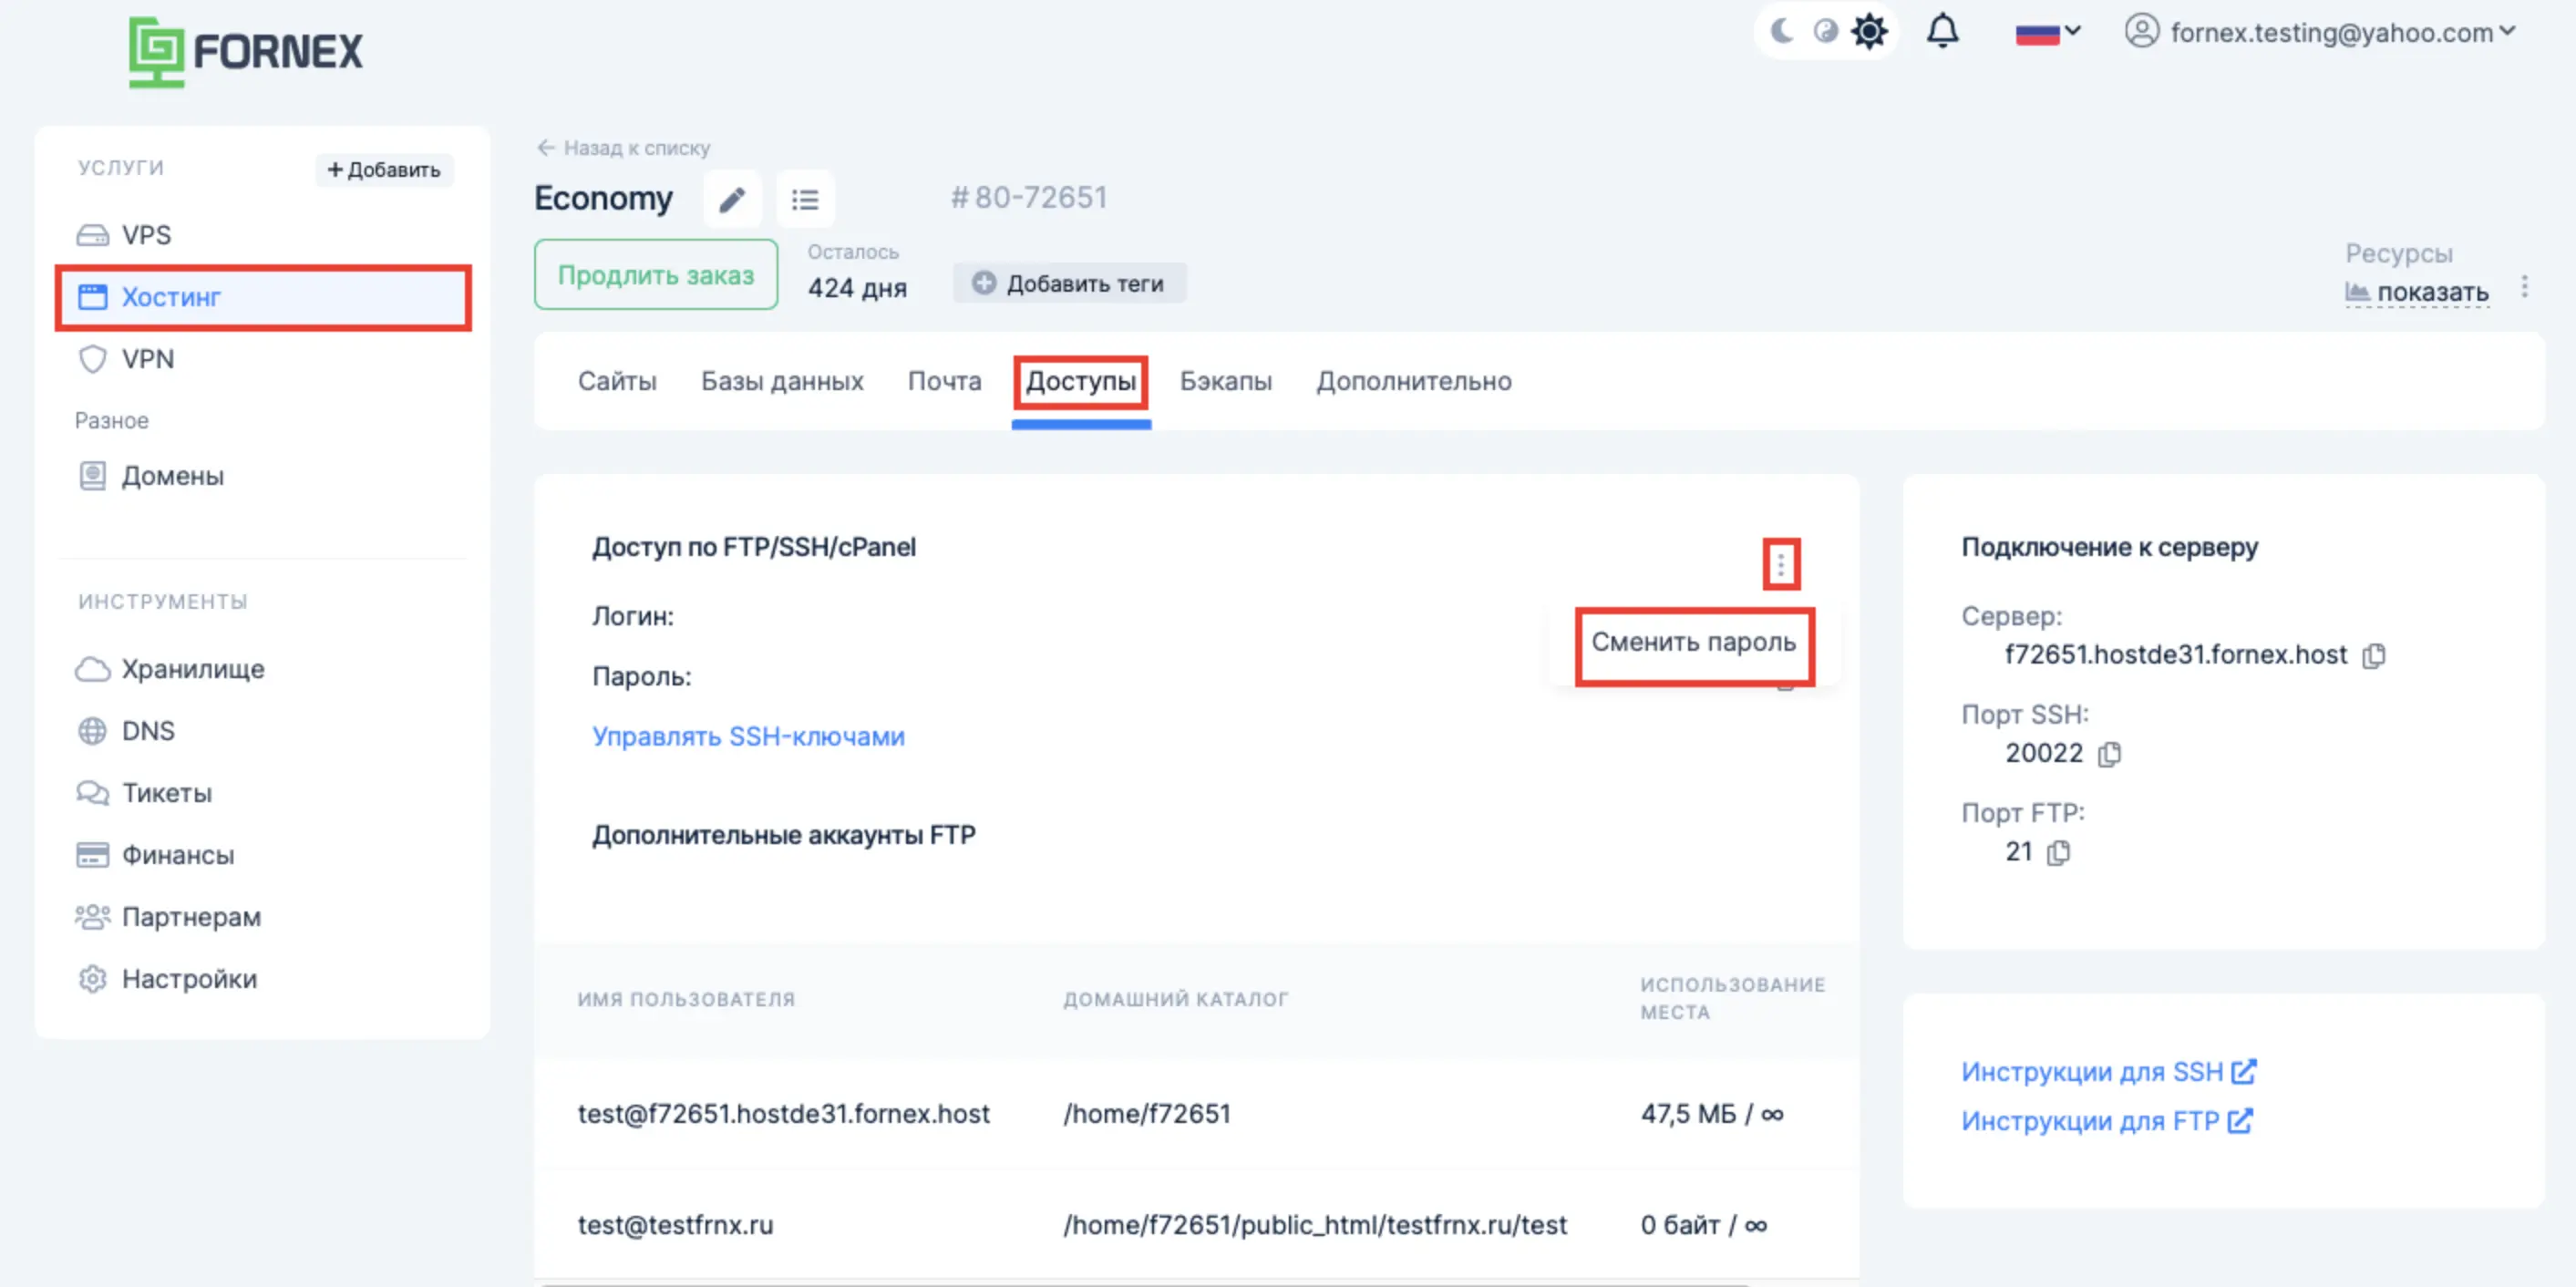
Task: Click the /home/f72651/public_html/testfrnx.ru/test cell
Action: [1315, 1225]
